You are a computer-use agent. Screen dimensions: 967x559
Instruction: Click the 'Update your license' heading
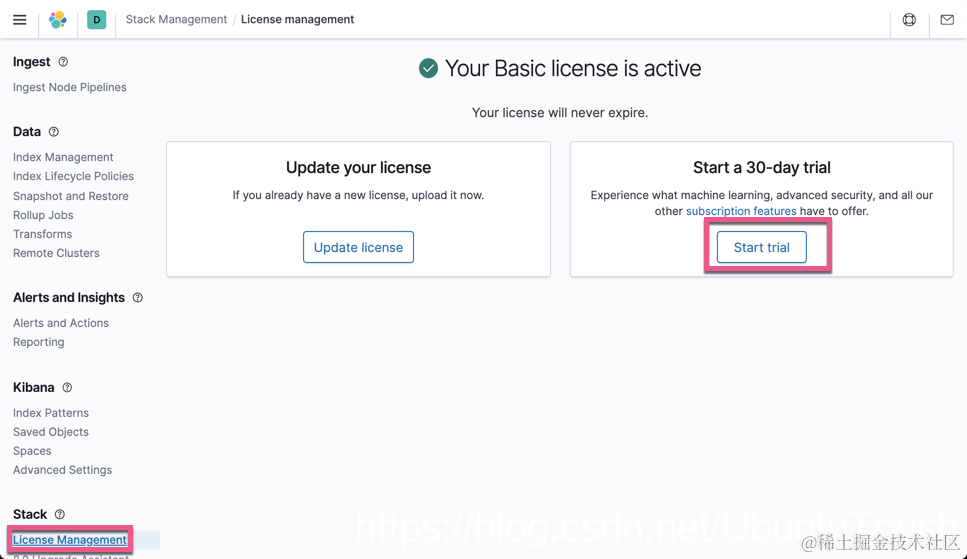[x=358, y=168]
